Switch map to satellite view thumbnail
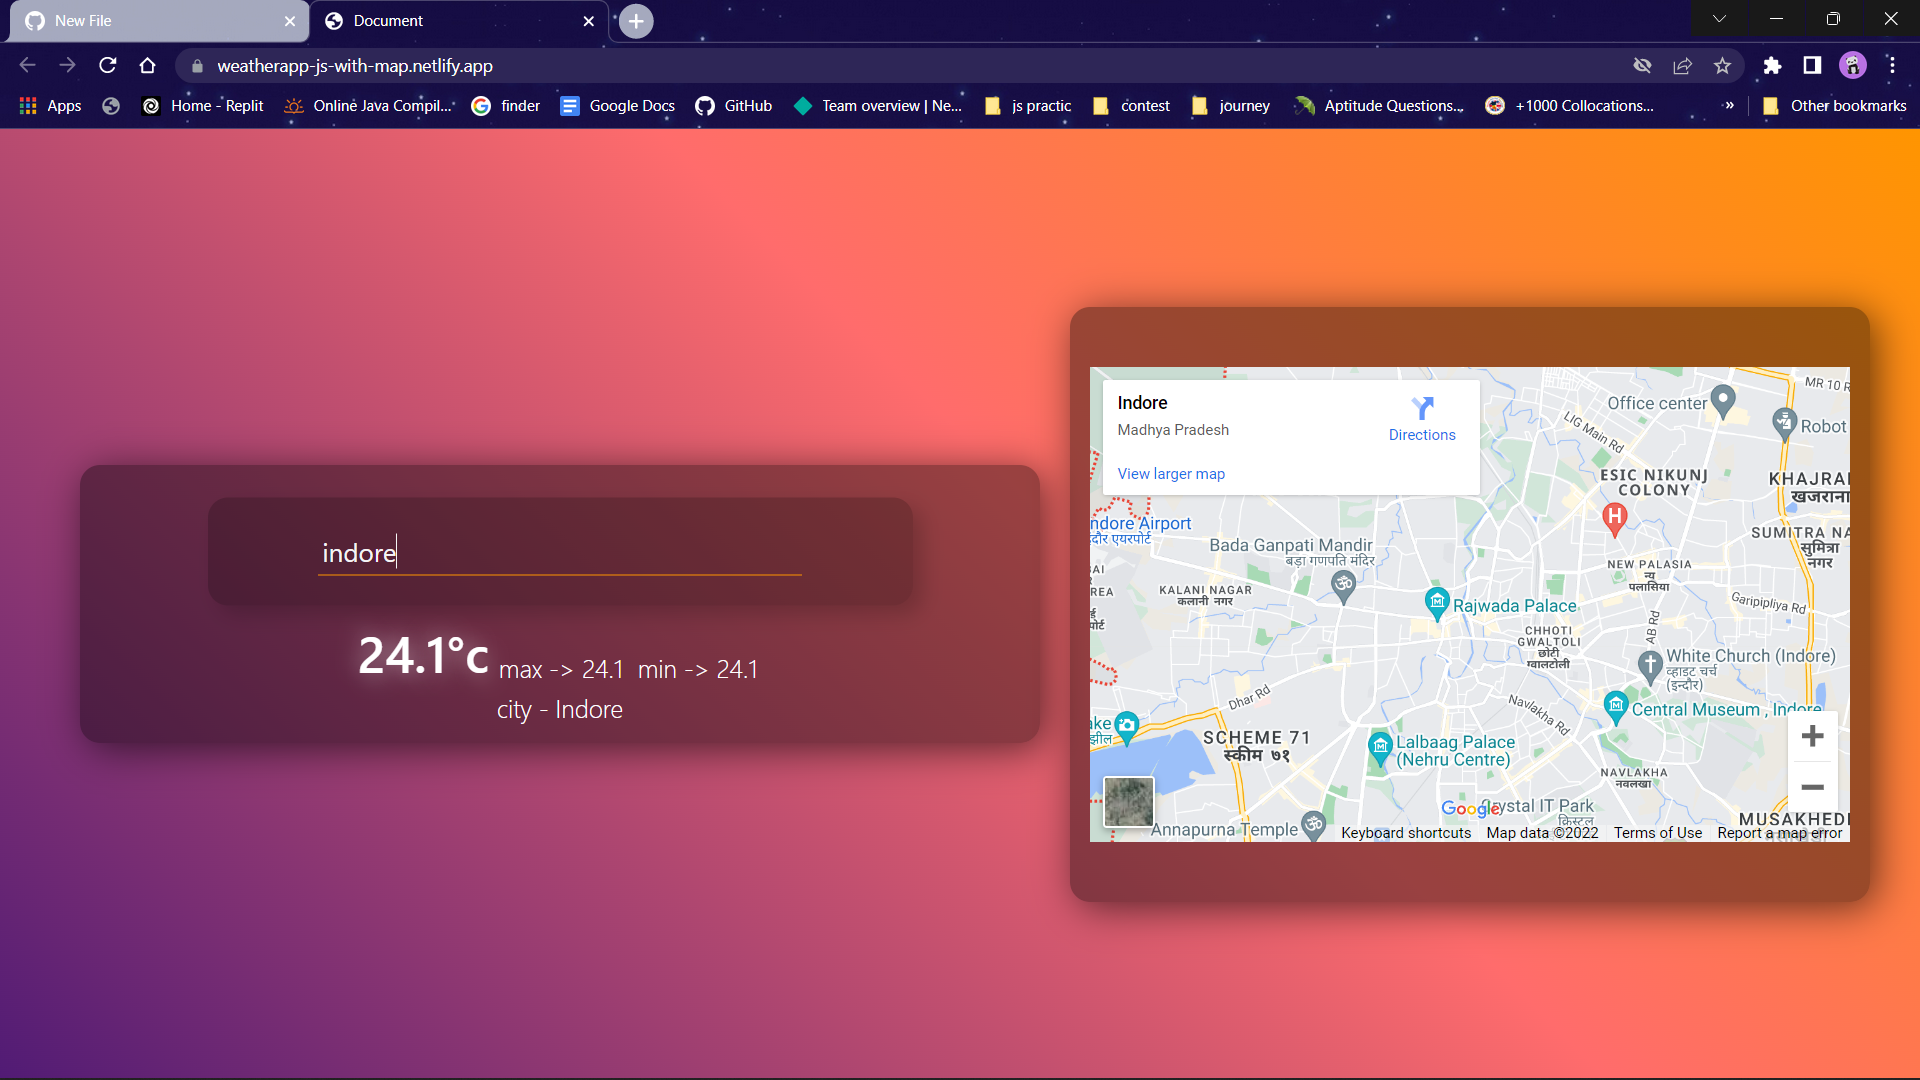Image resolution: width=1920 pixels, height=1080 pixels. pyautogui.click(x=1129, y=801)
